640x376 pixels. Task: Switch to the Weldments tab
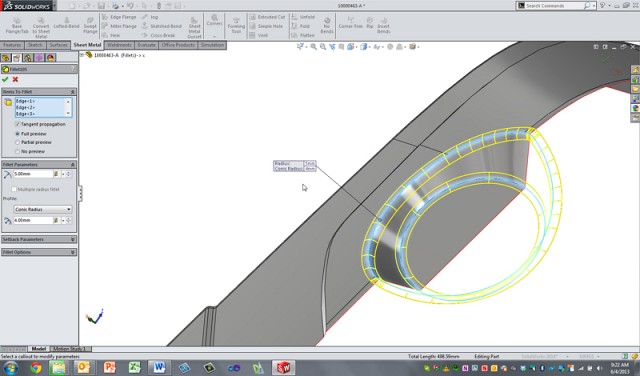119,45
